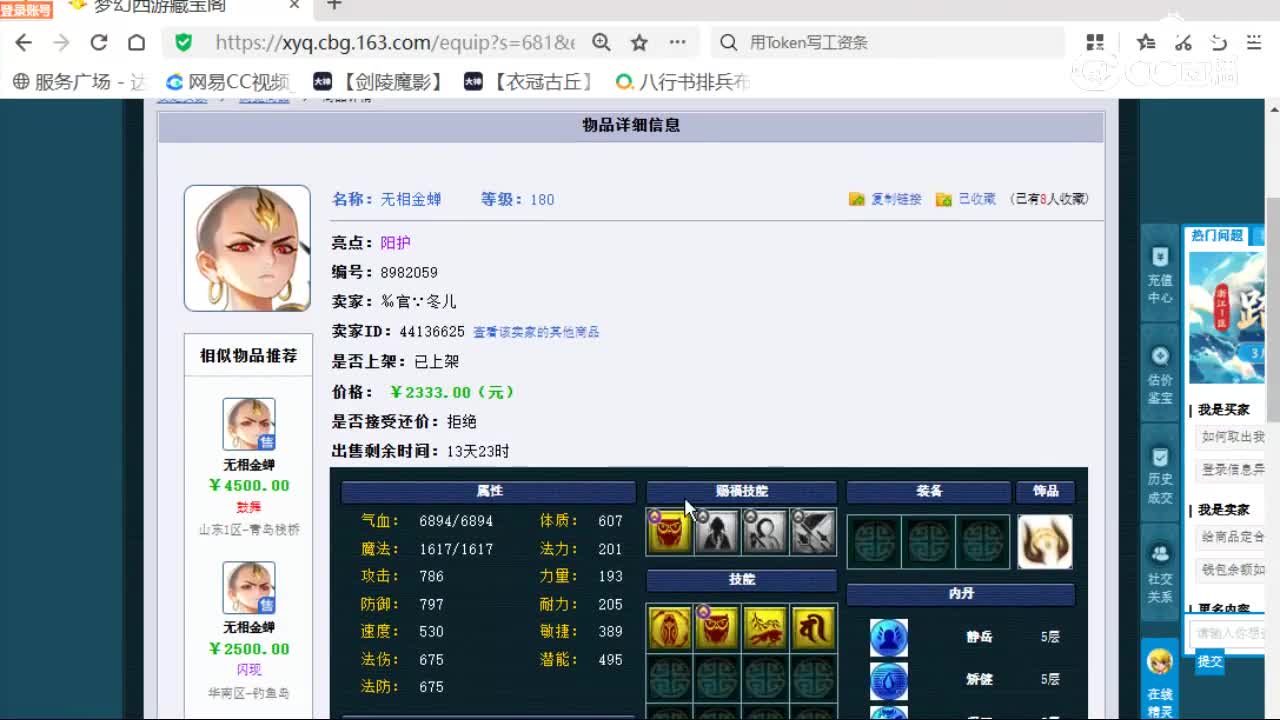Open 查看该卖家的其他商品 link

pyautogui.click(x=536, y=332)
